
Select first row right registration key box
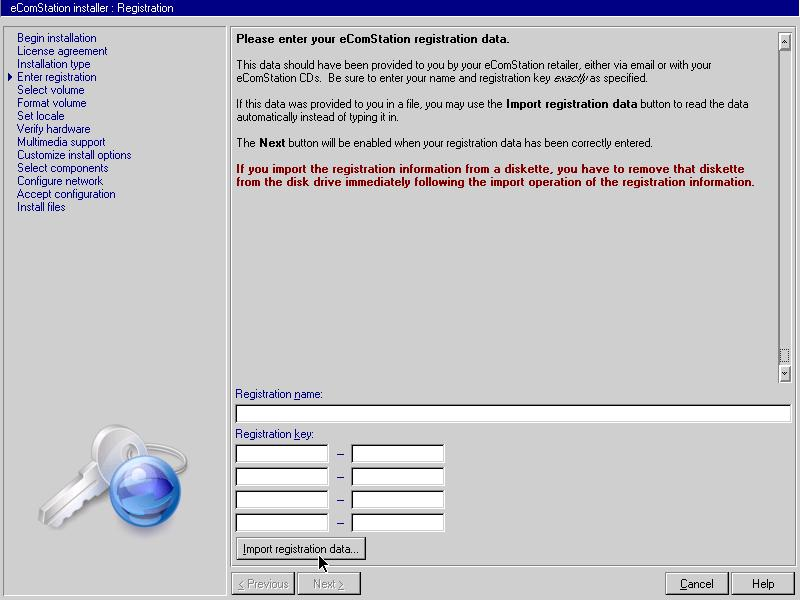coord(398,454)
